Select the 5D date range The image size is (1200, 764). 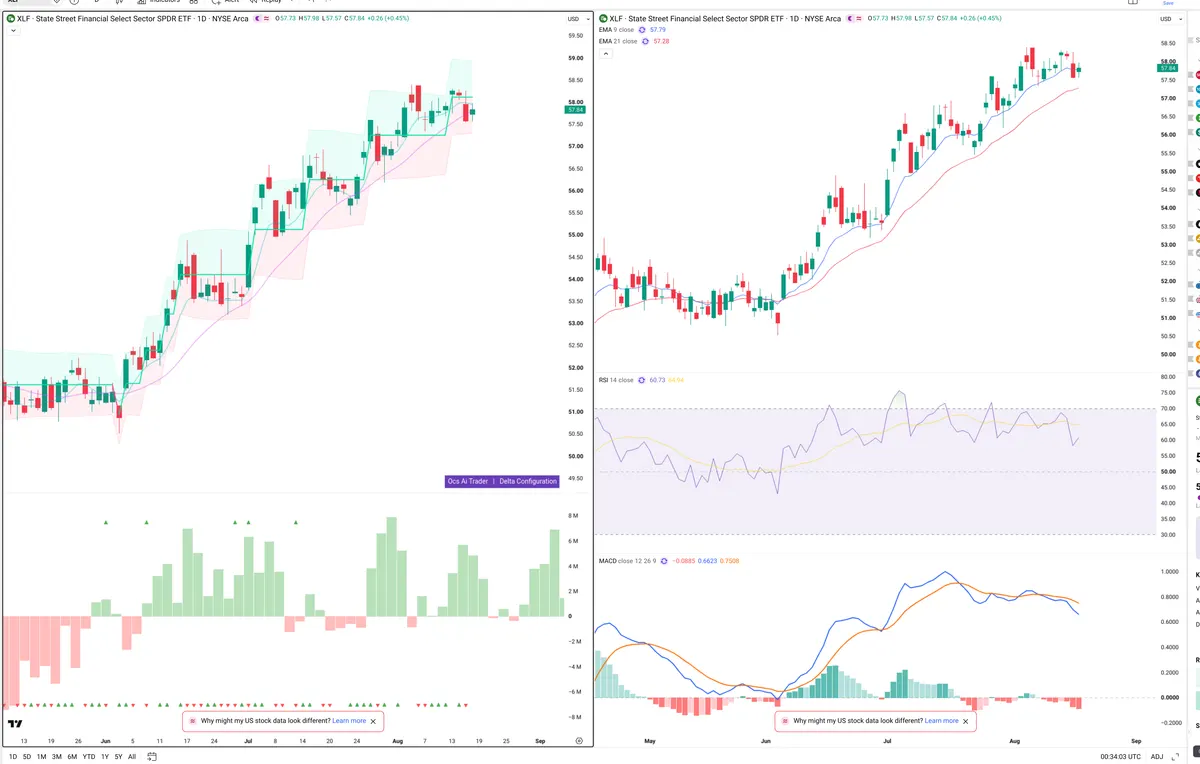tap(27, 757)
